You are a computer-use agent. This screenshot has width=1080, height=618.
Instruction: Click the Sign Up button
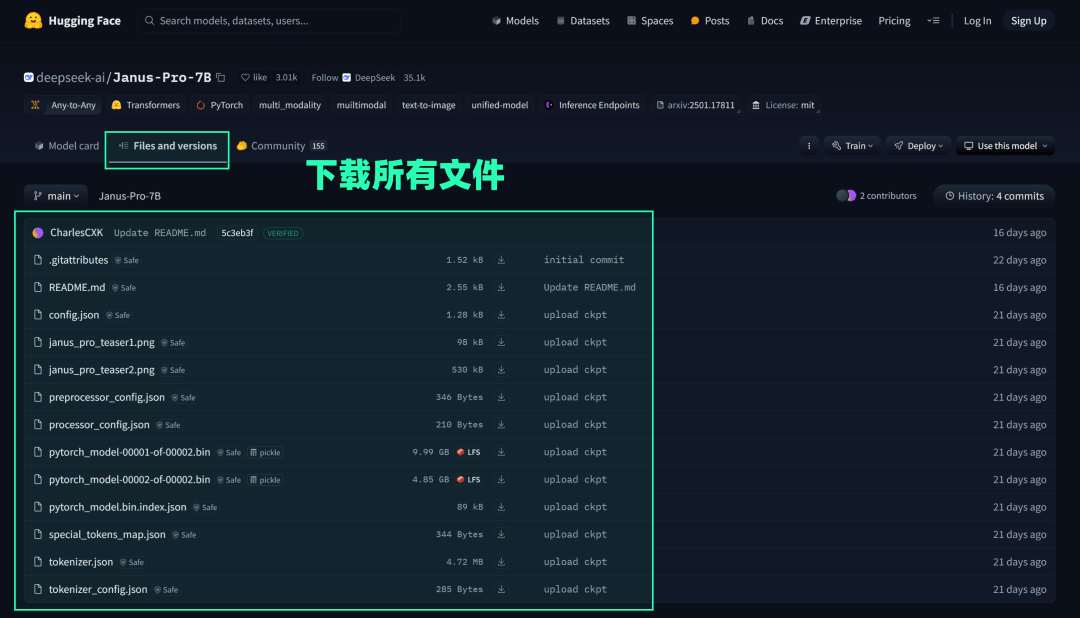coord(1028,21)
